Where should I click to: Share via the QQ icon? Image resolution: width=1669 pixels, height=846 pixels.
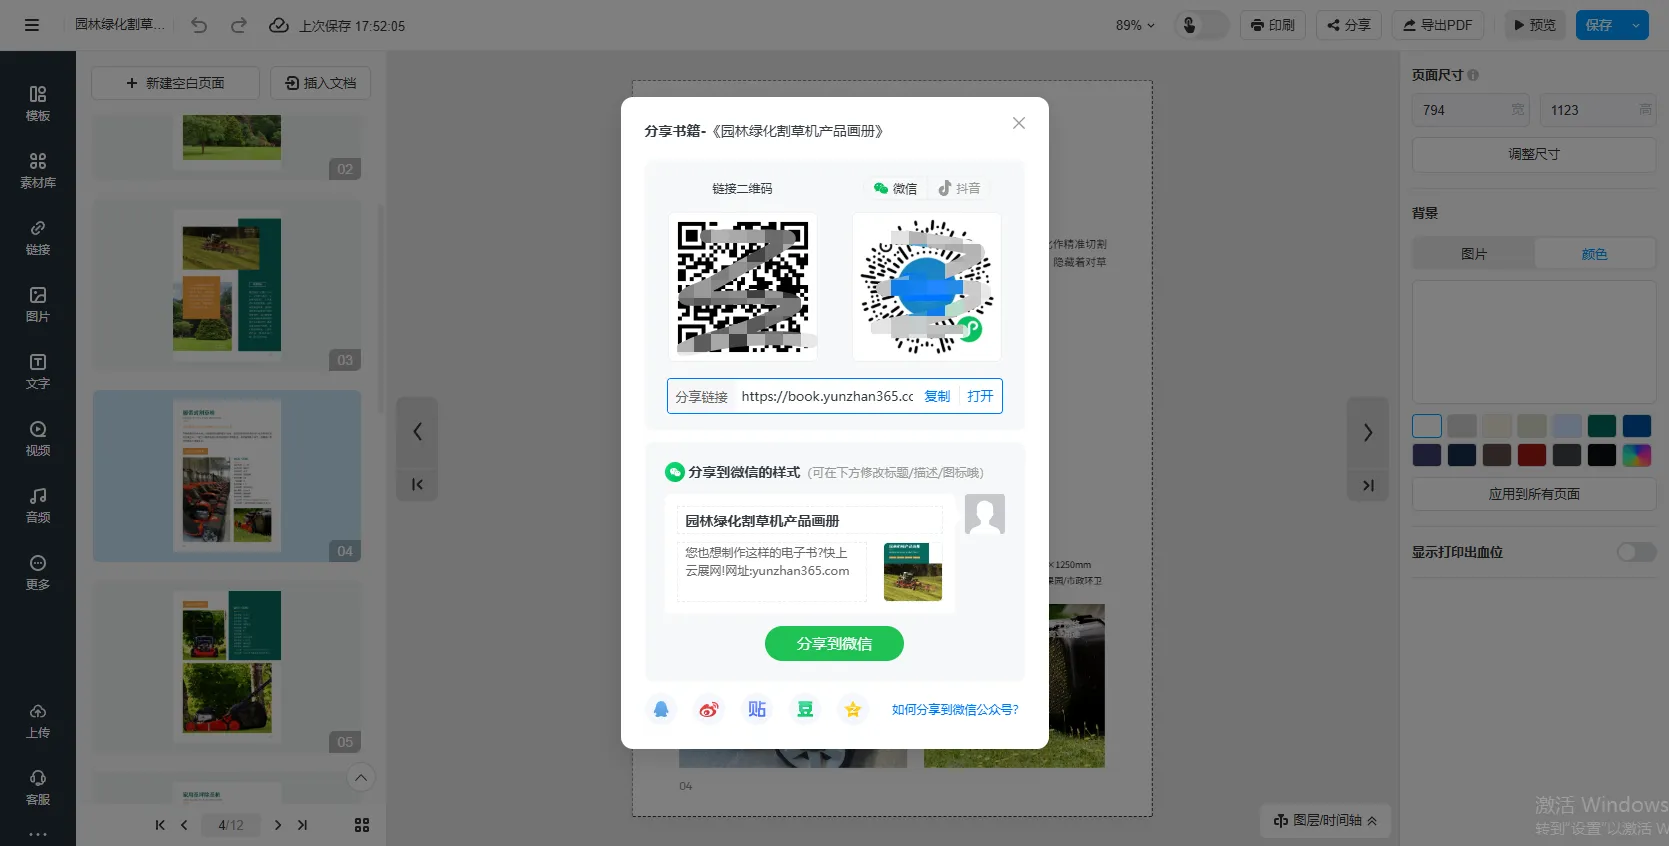coord(661,709)
